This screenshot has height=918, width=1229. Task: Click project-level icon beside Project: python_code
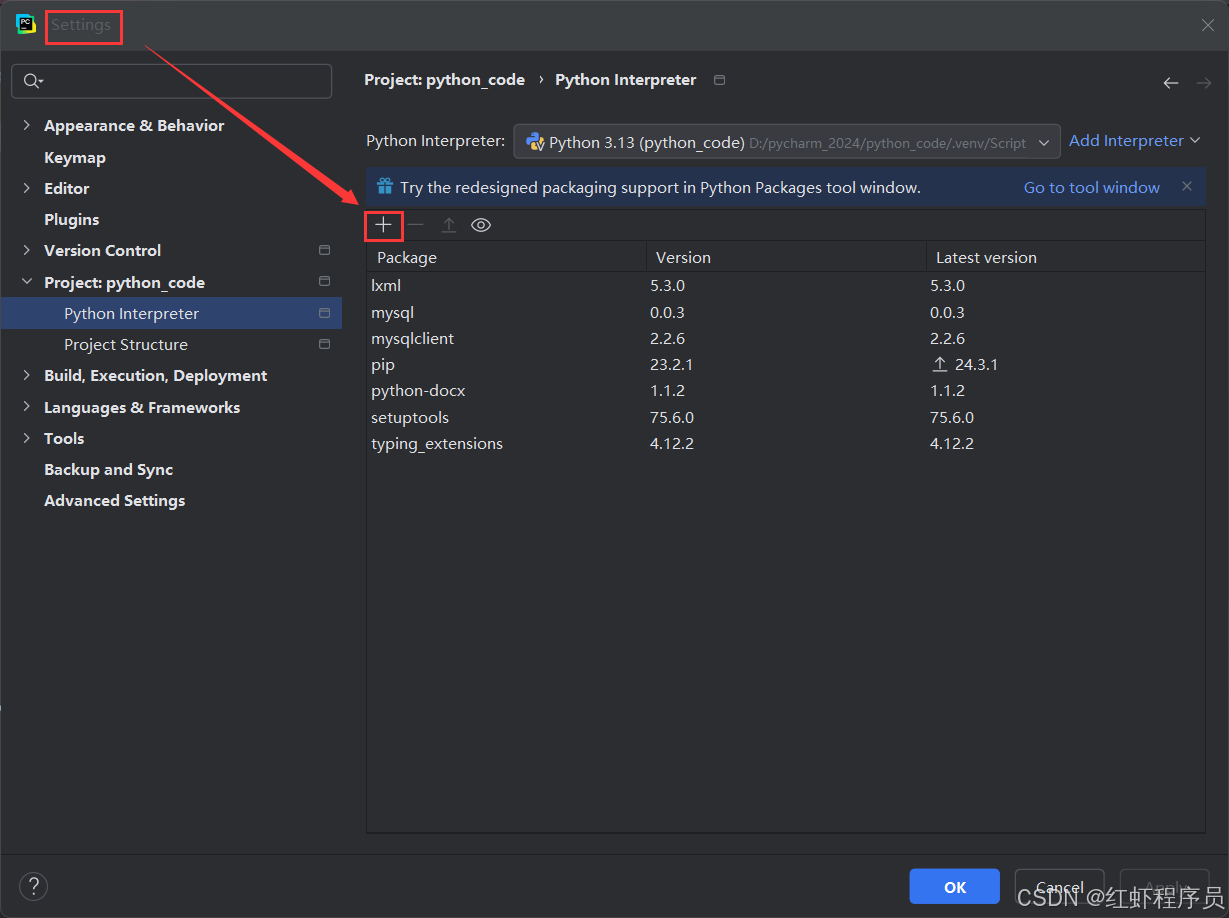tap(324, 282)
